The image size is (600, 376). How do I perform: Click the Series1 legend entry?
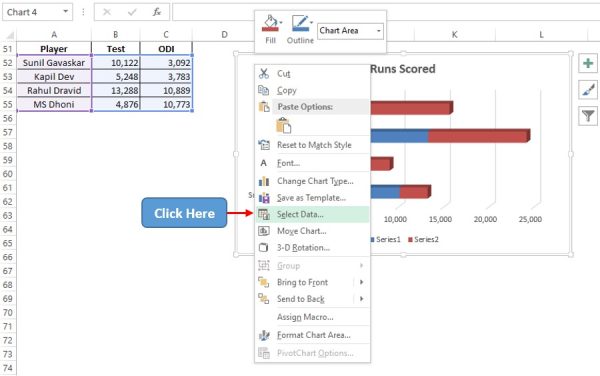coord(385,239)
